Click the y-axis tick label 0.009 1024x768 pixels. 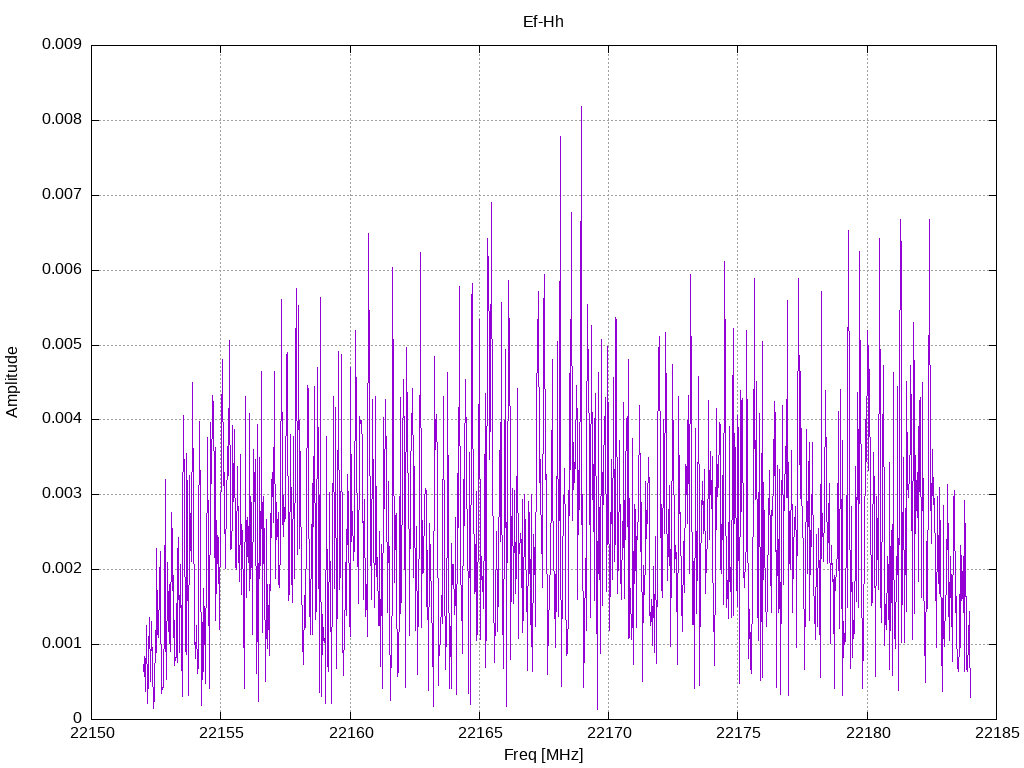61,44
